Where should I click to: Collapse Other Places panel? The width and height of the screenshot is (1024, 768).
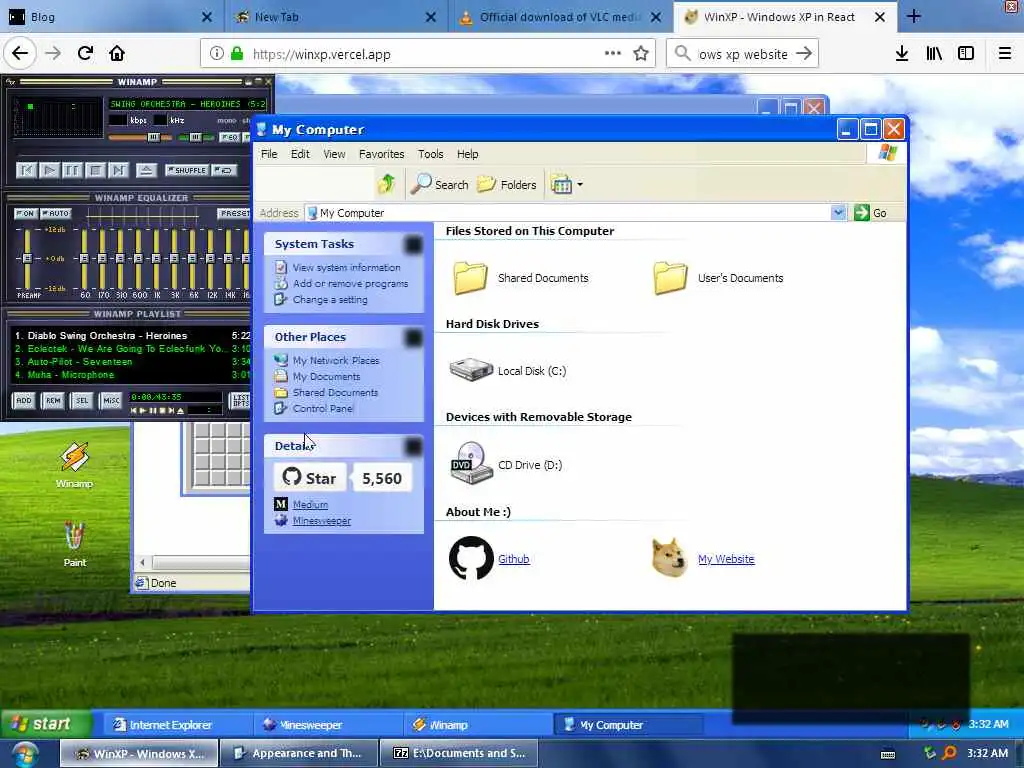(x=413, y=338)
